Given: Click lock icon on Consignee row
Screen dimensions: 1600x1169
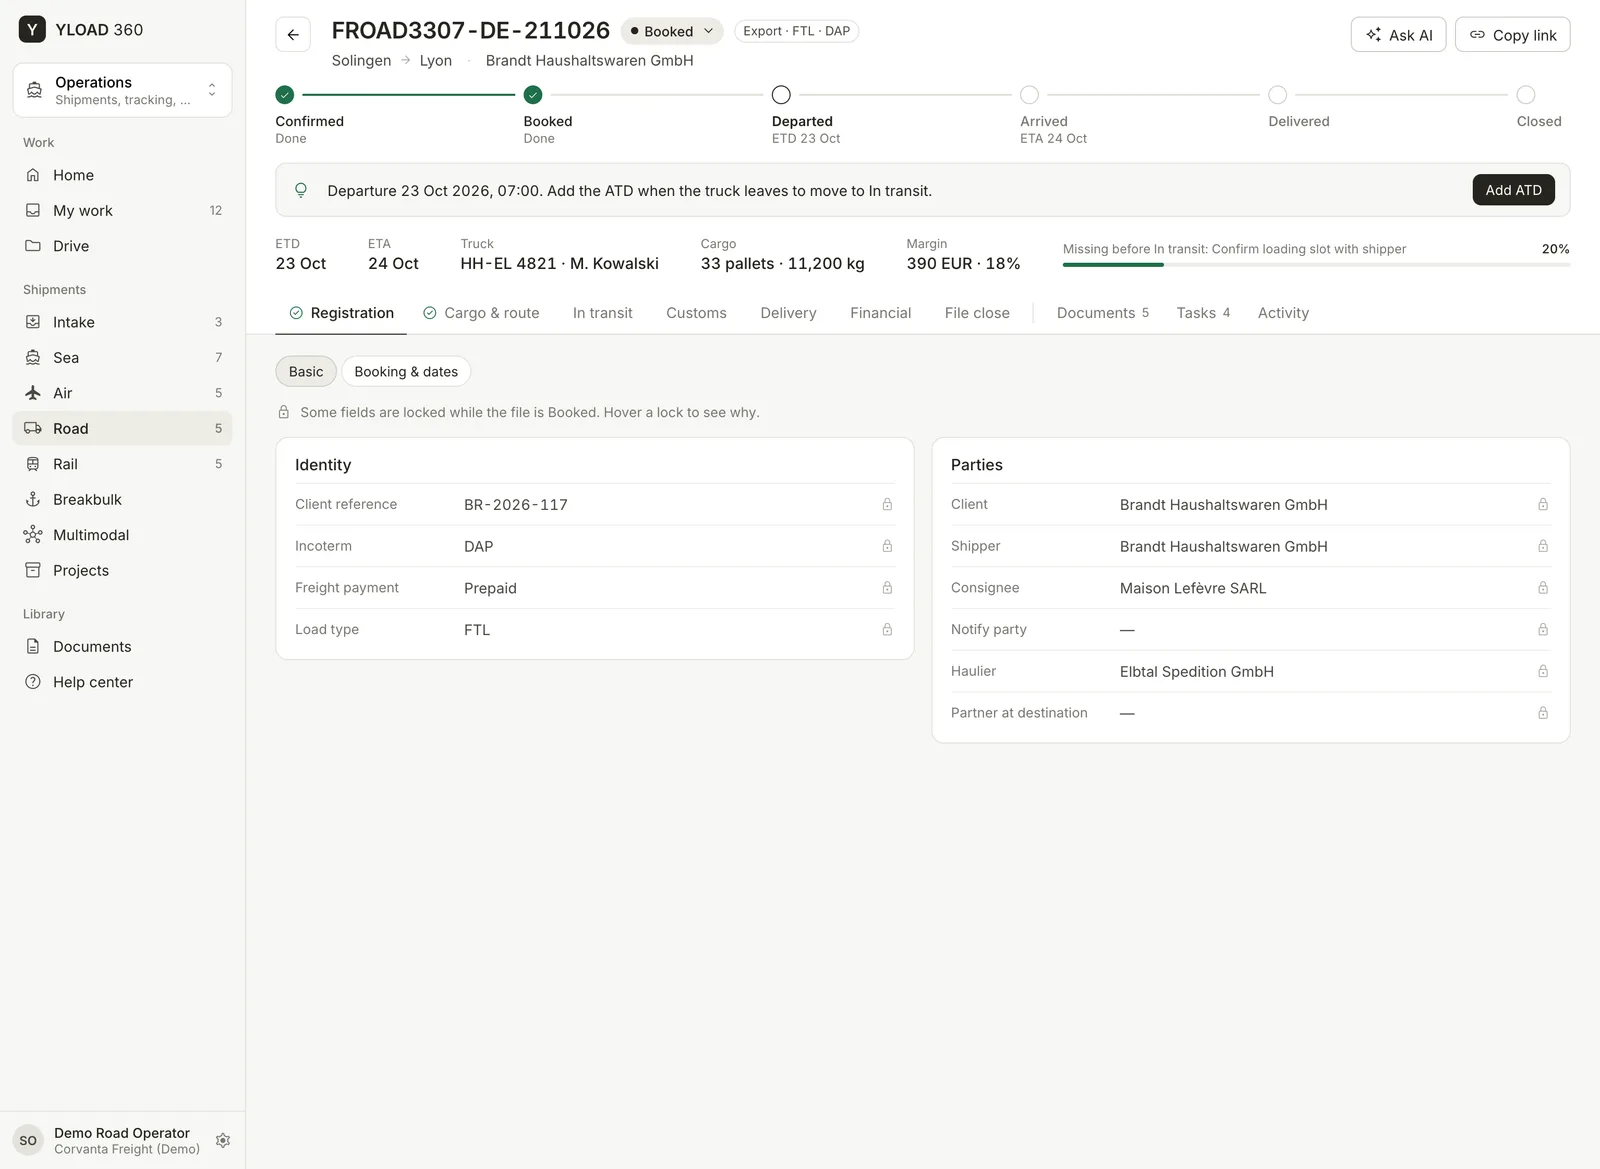Looking at the screenshot, I should [1543, 588].
